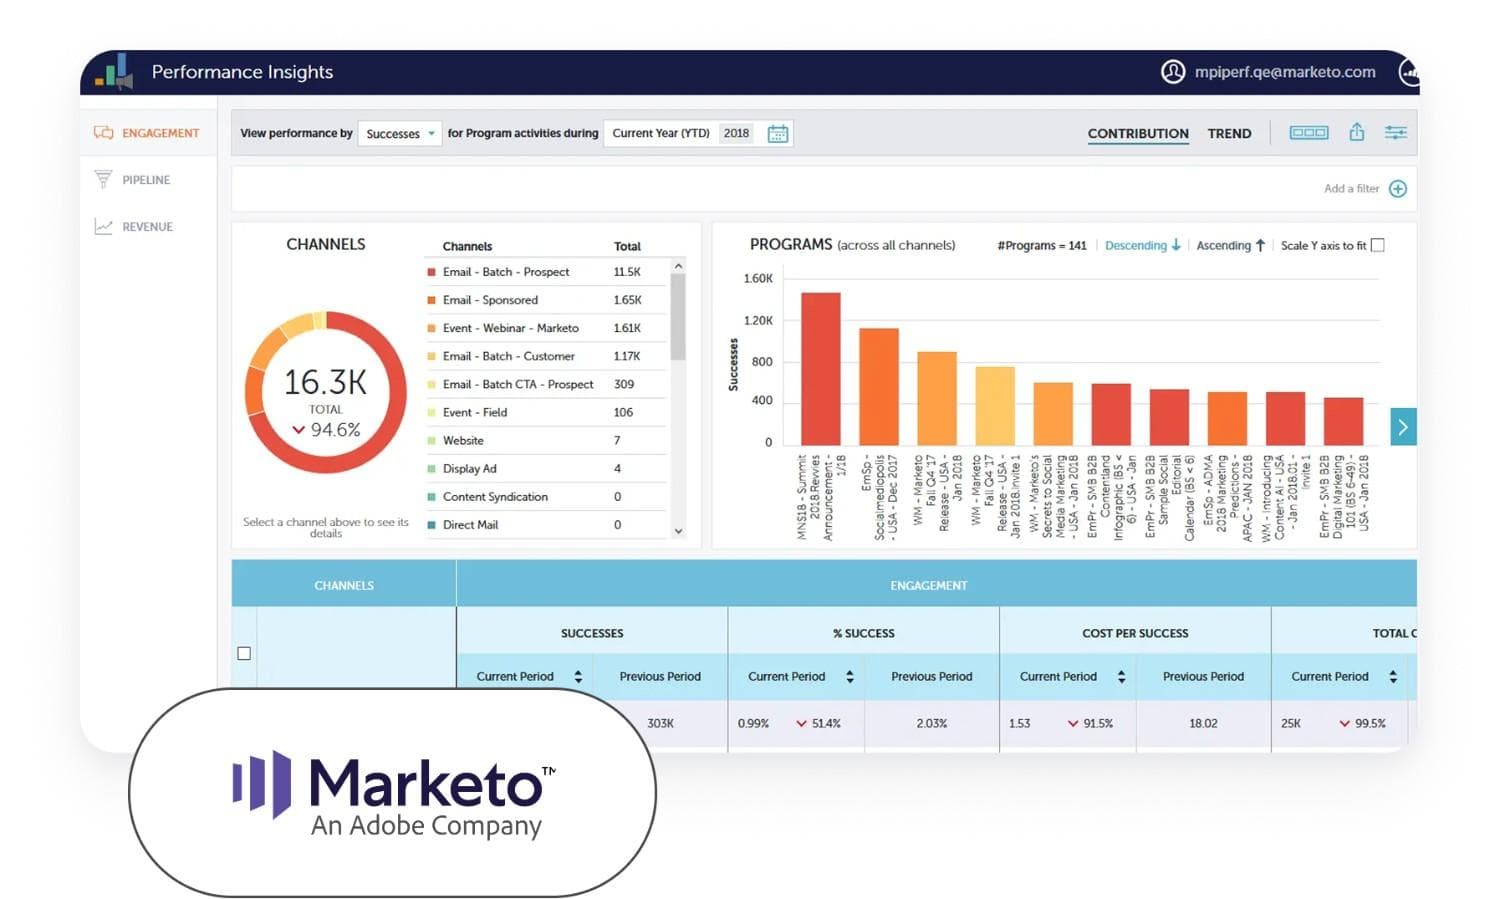Click Add a filter text
The width and height of the screenshot is (1500, 899).
pos(1351,188)
